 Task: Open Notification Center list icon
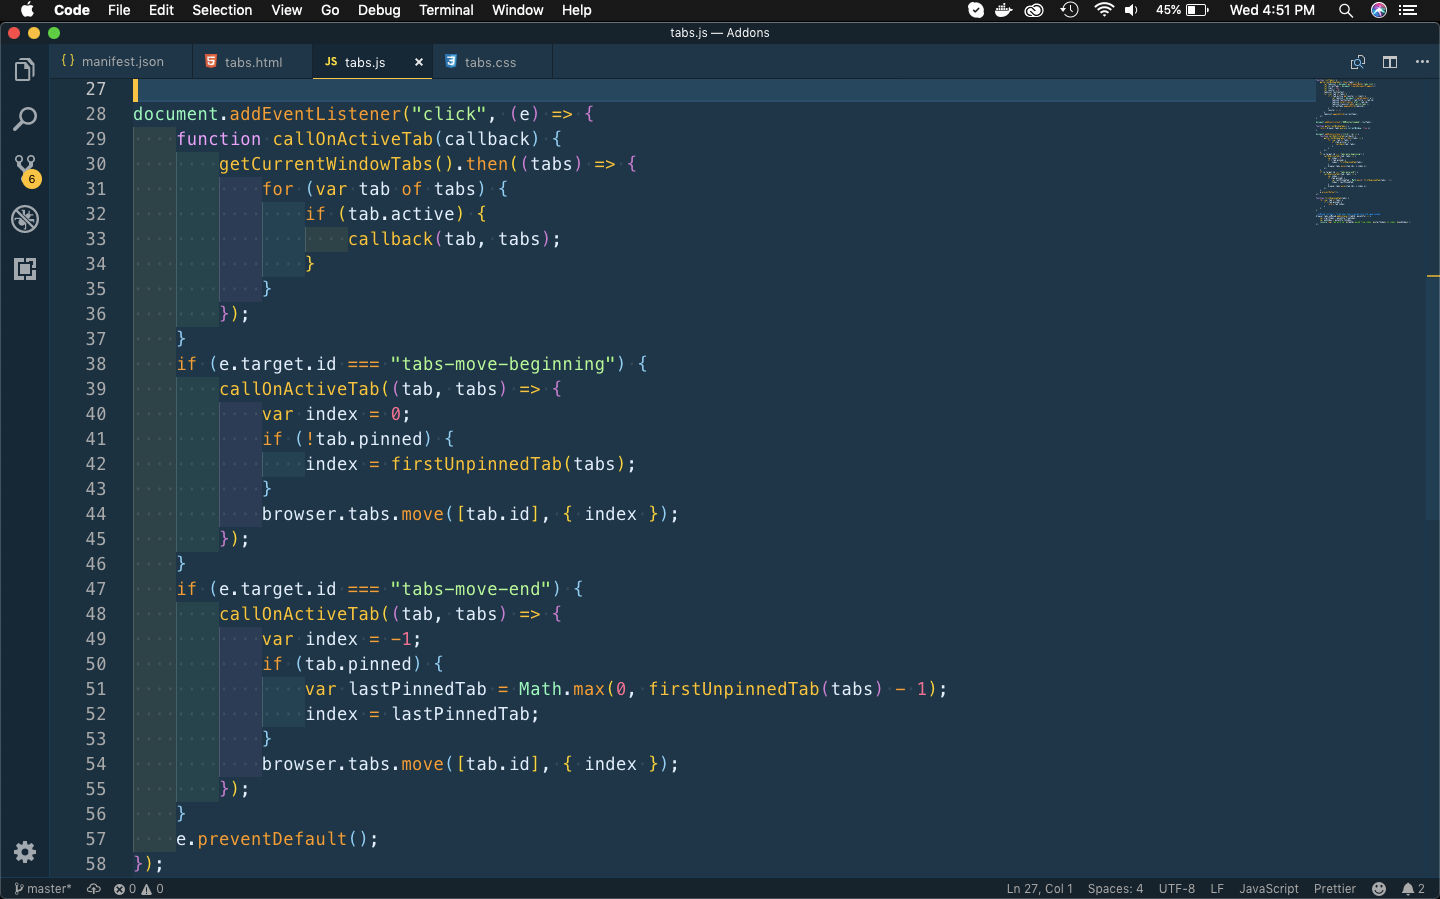pos(1408,10)
